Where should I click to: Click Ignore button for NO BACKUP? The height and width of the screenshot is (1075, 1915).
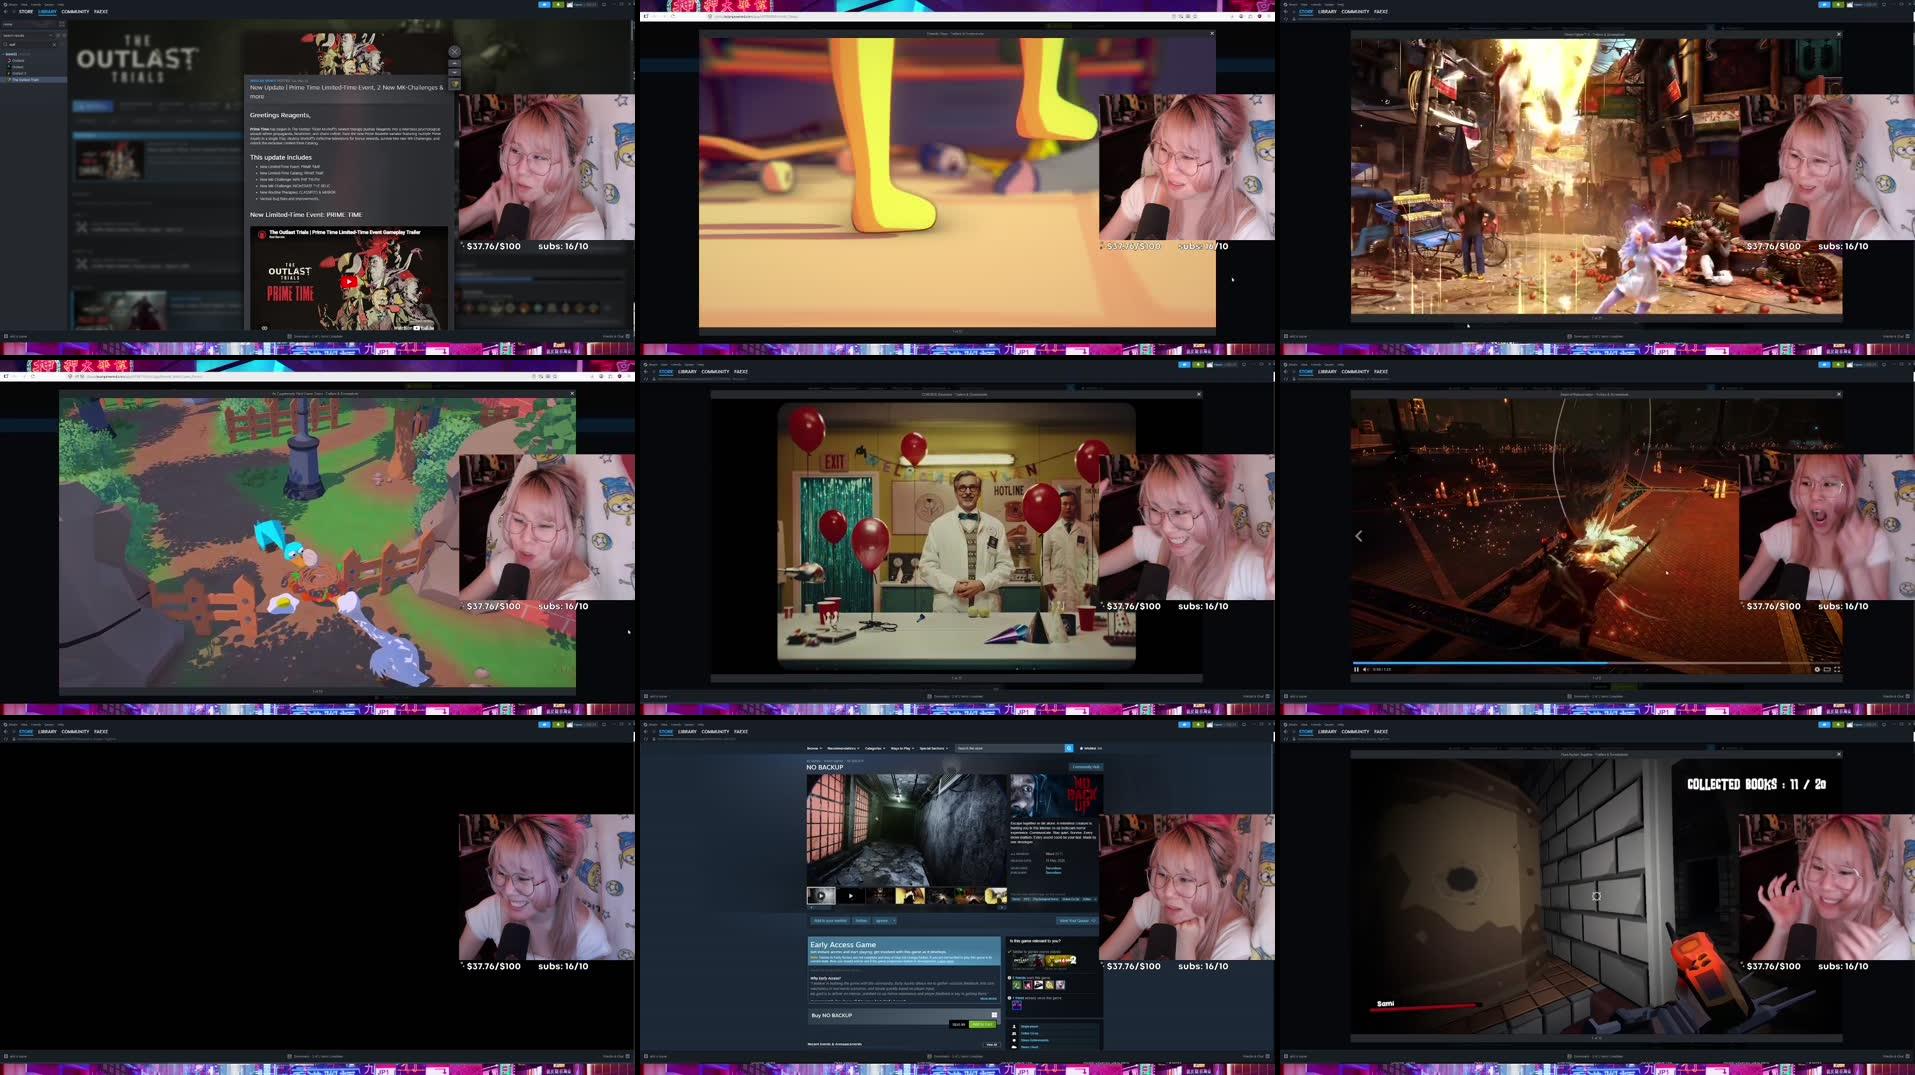coord(882,920)
